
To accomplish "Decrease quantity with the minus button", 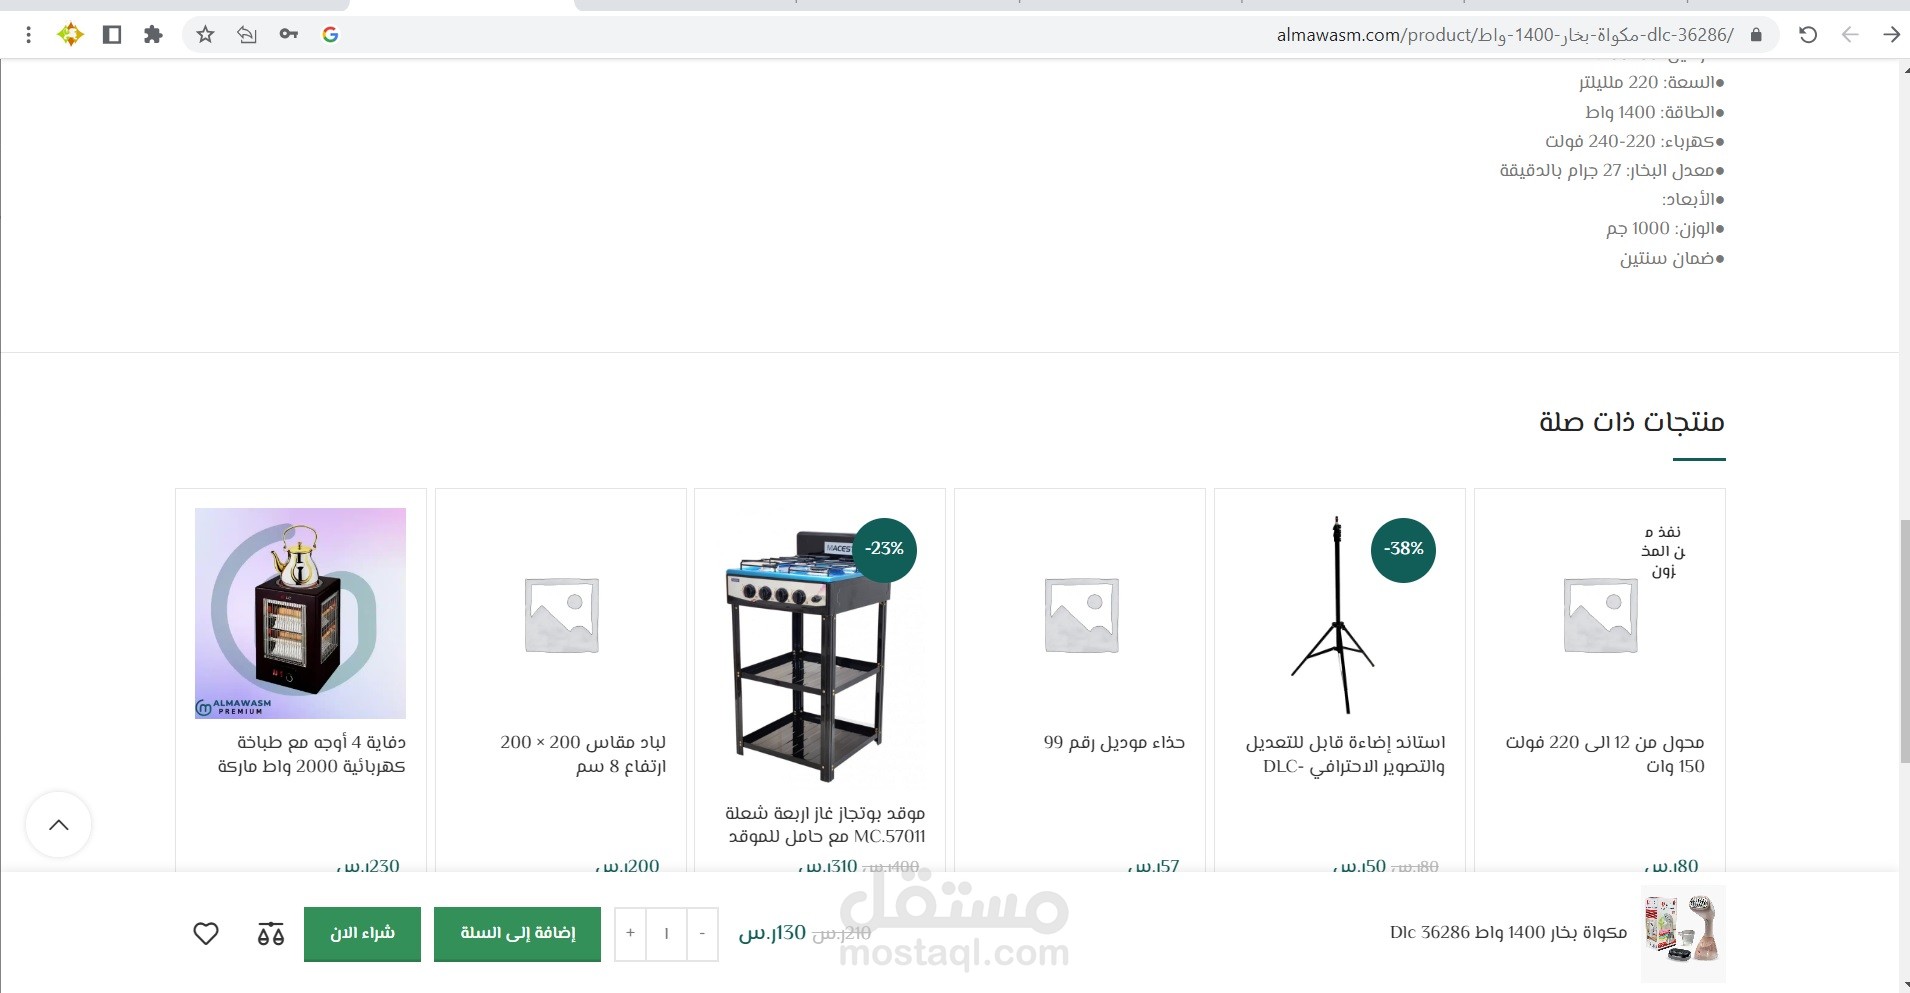I will [x=702, y=934].
